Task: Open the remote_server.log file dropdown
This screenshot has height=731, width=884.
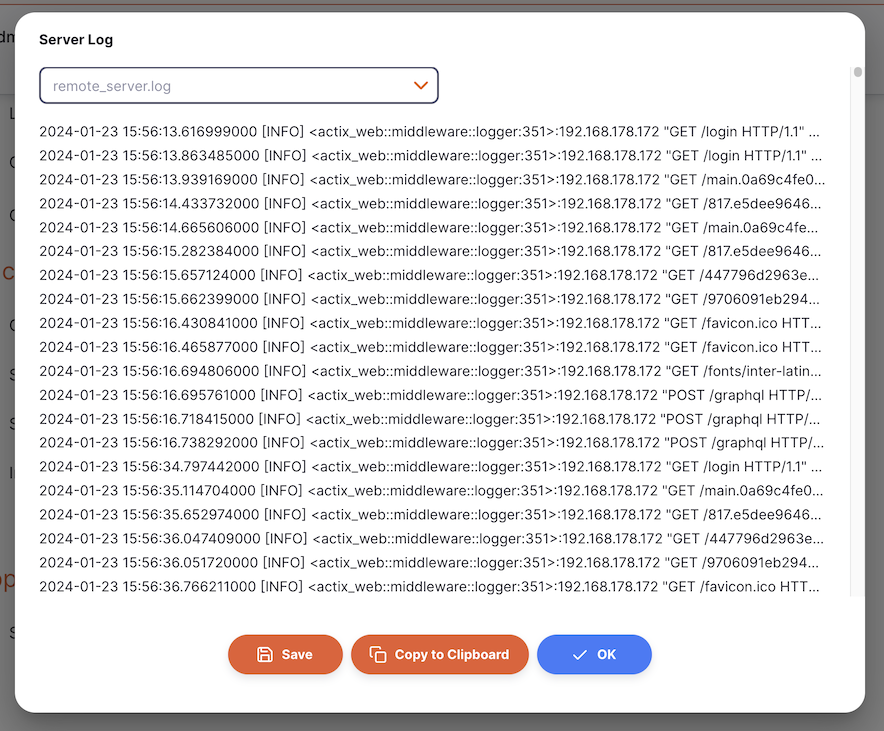Action: (238, 86)
